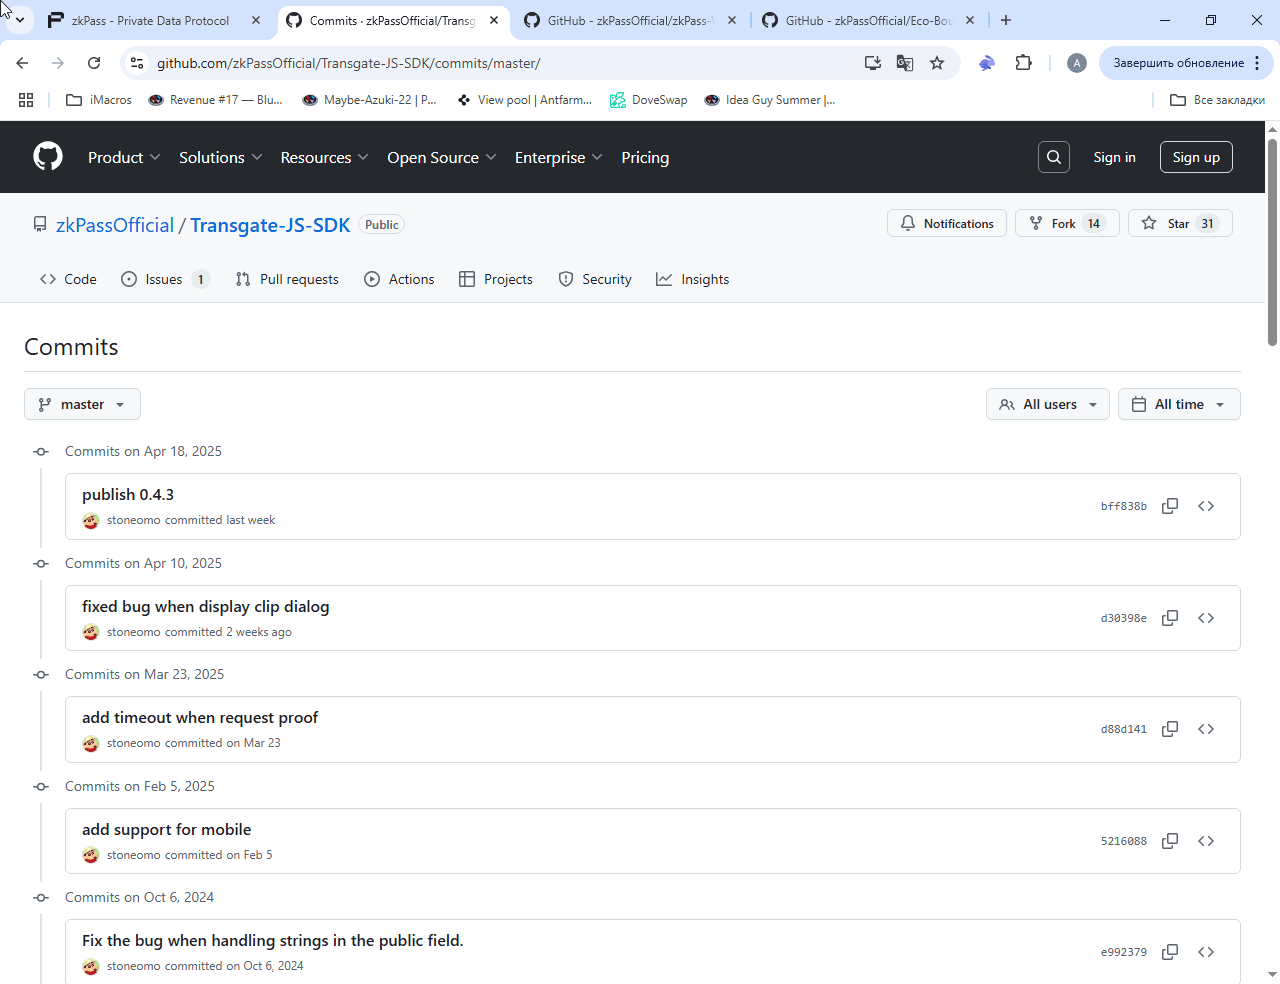
Task: Open DoveSwap bookmark
Action: tap(649, 100)
